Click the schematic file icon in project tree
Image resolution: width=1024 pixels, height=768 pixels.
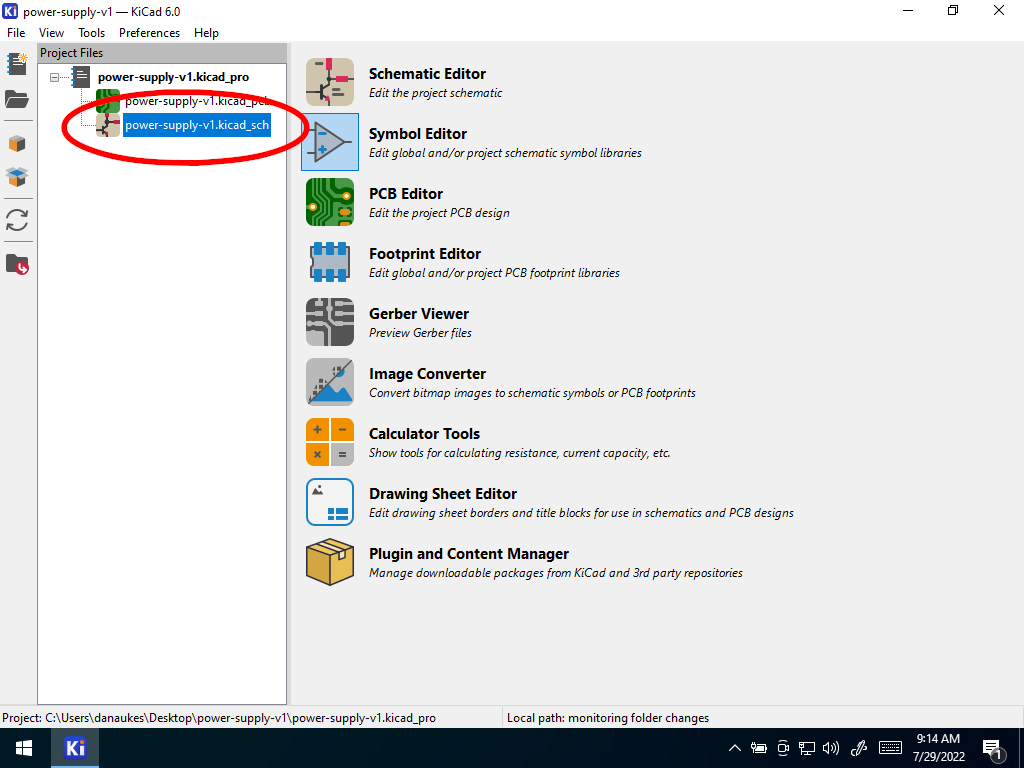108,125
